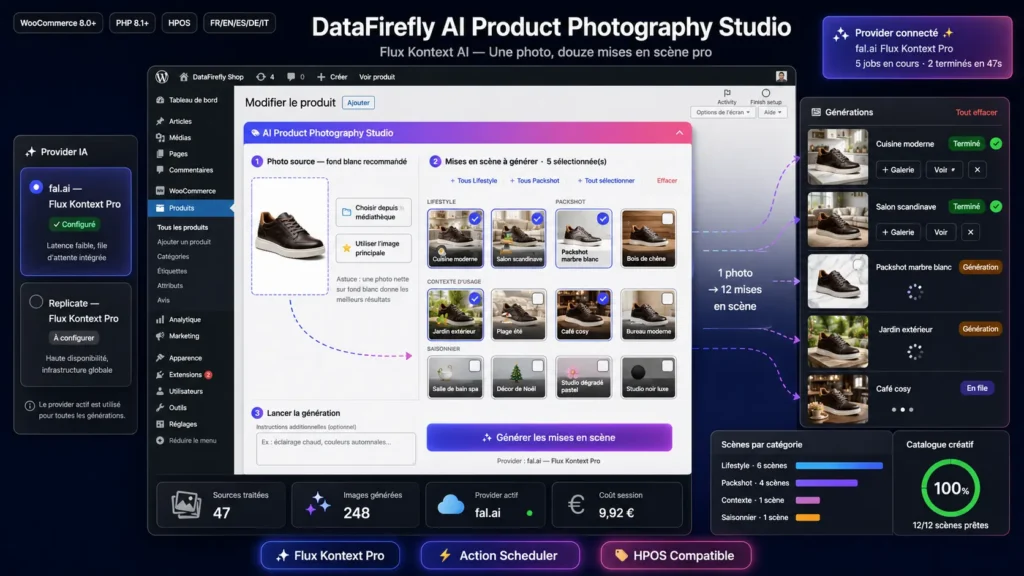Open Options de l'écran dropdown
Screen dimensions: 1024x576
click(x=722, y=112)
